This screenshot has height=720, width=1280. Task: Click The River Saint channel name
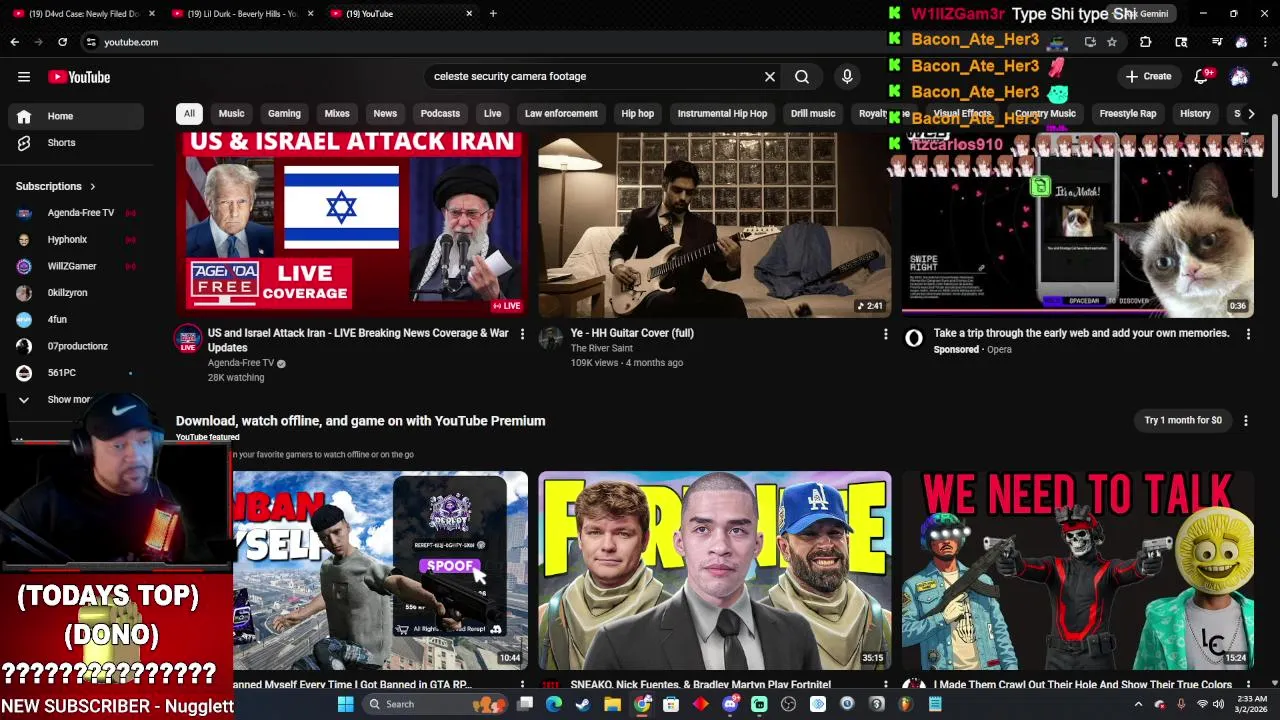pos(602,348)
